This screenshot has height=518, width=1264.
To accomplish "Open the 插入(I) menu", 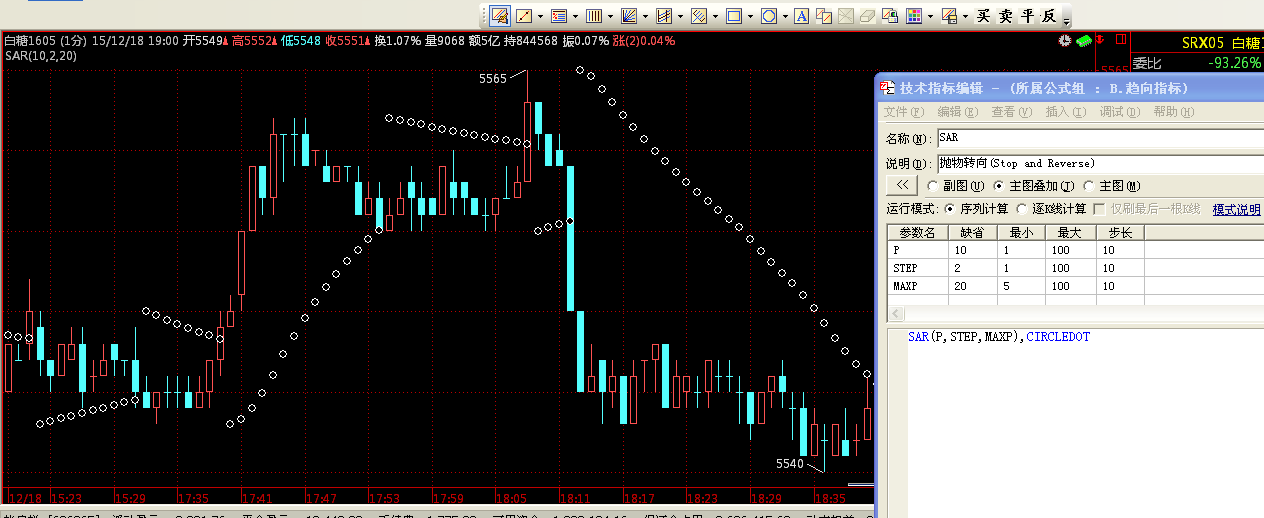I will pos(1065,112).
